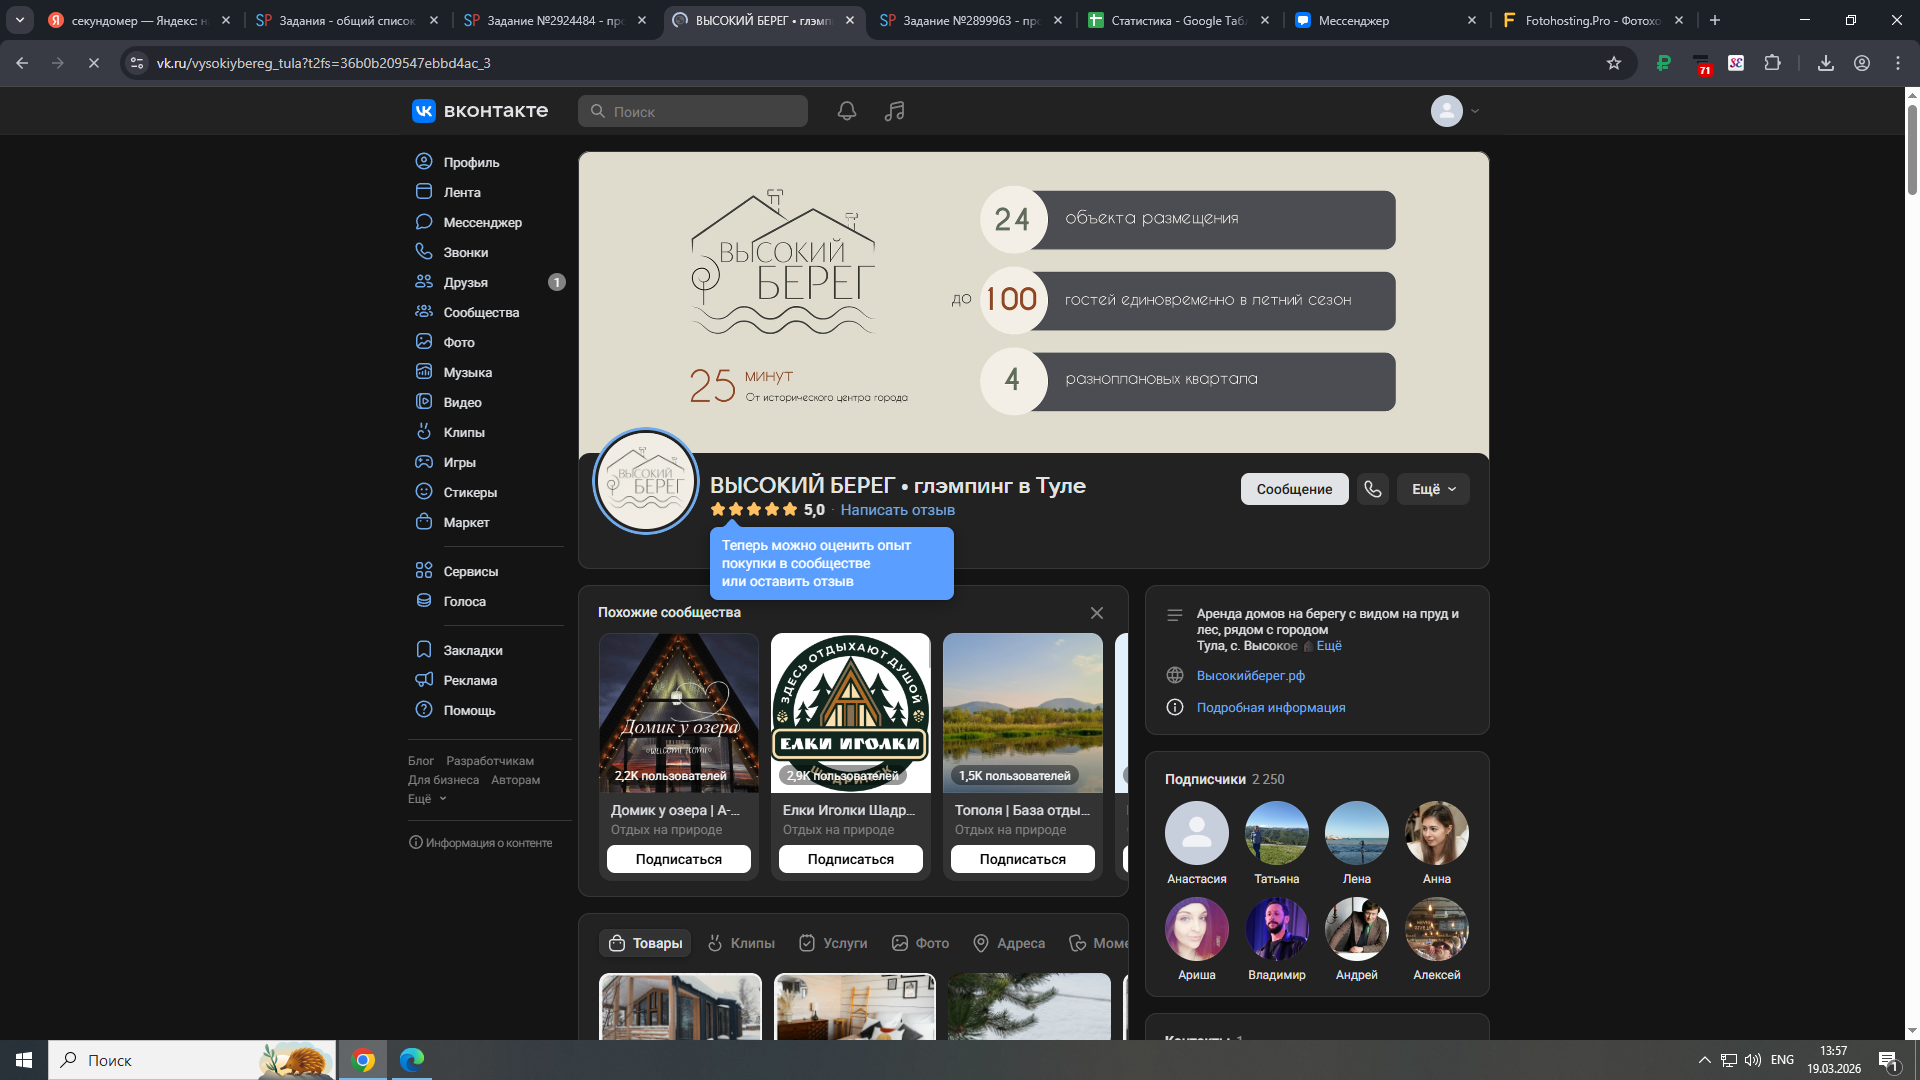Viewport: 1920px width, 1080px height.
Task: Open Messenger in left sidebar
Action: tap(482, 222)
